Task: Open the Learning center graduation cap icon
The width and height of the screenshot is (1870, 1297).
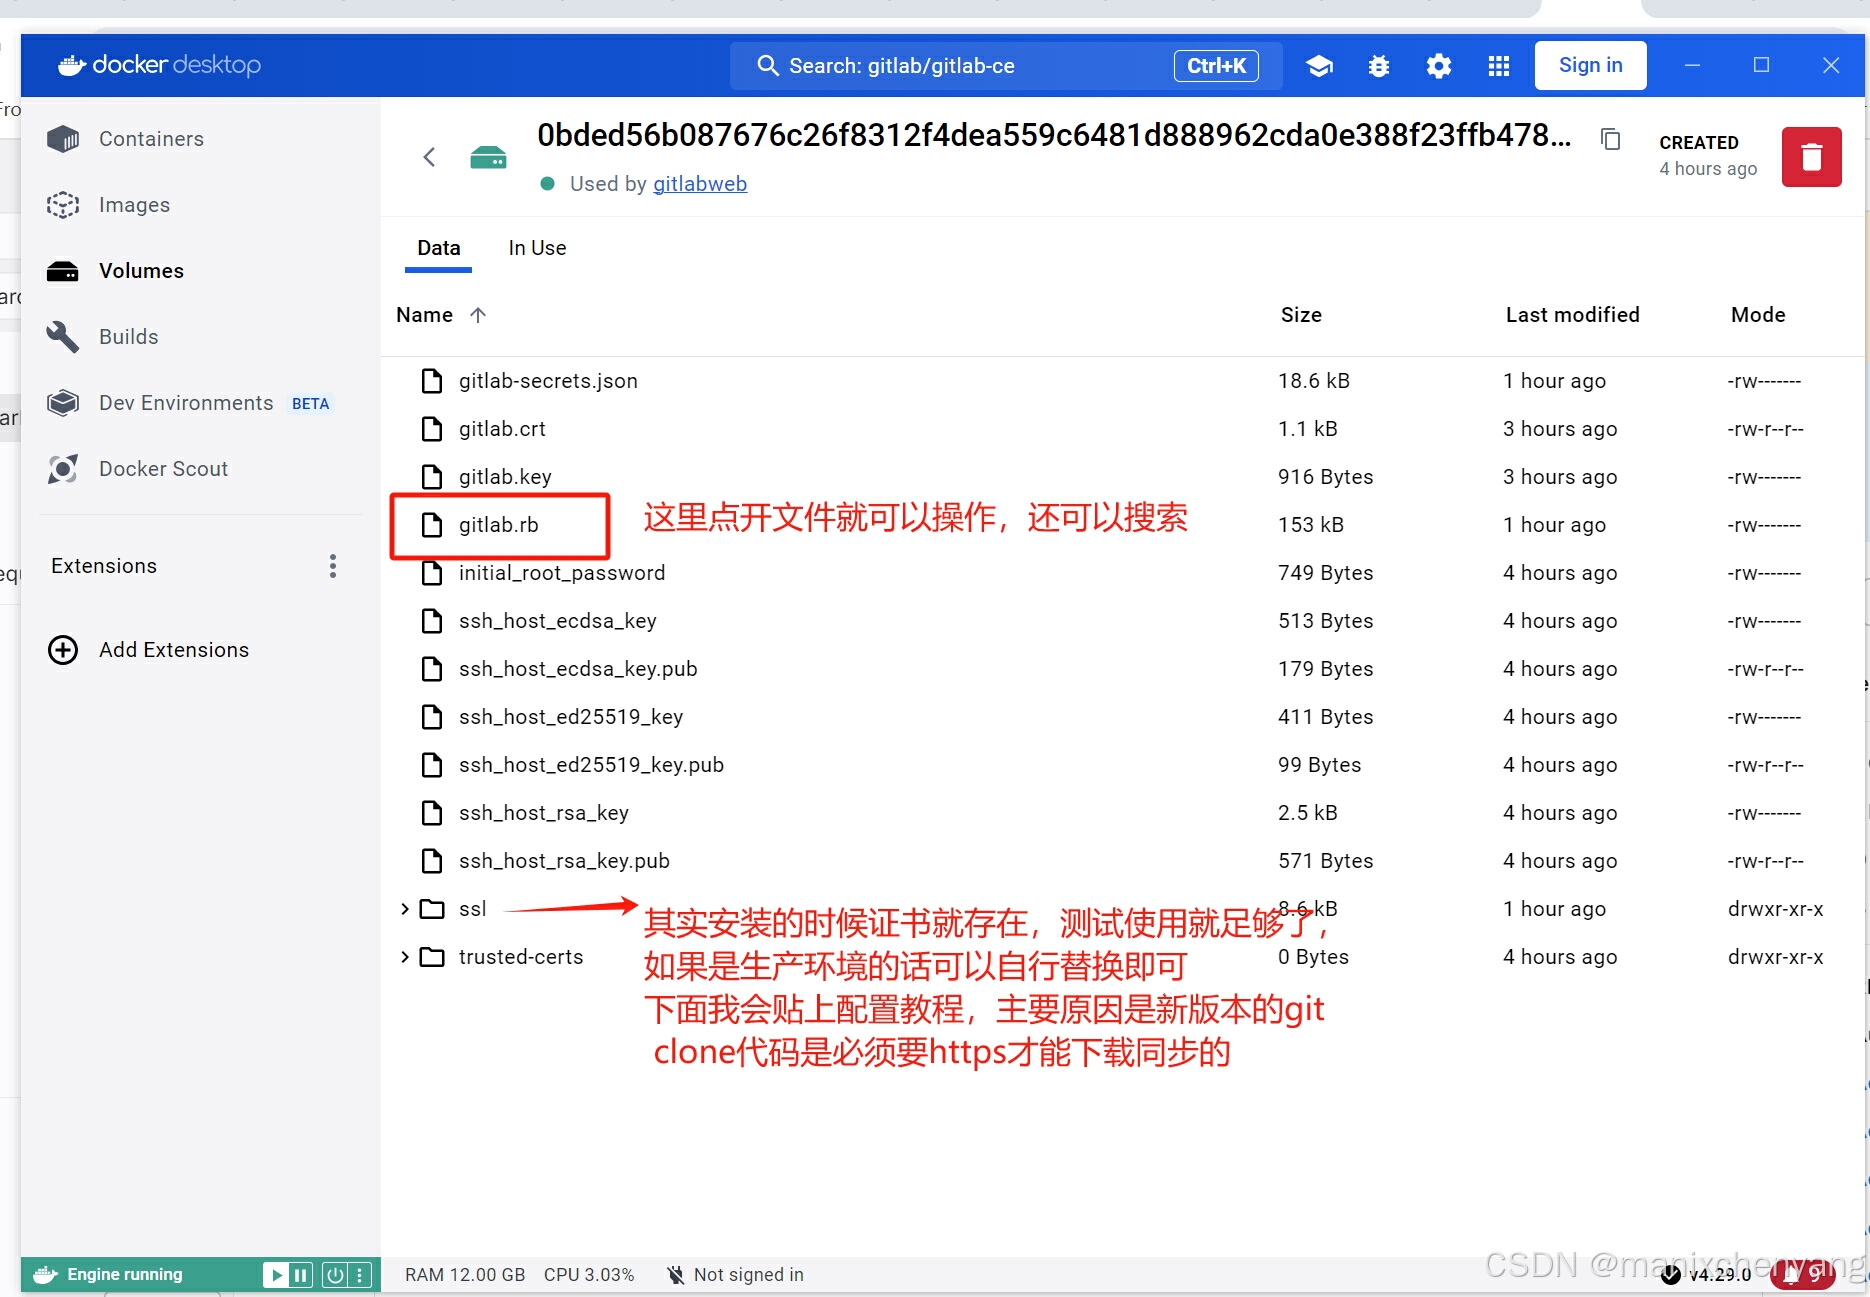Action: [x=1319, y=66]
